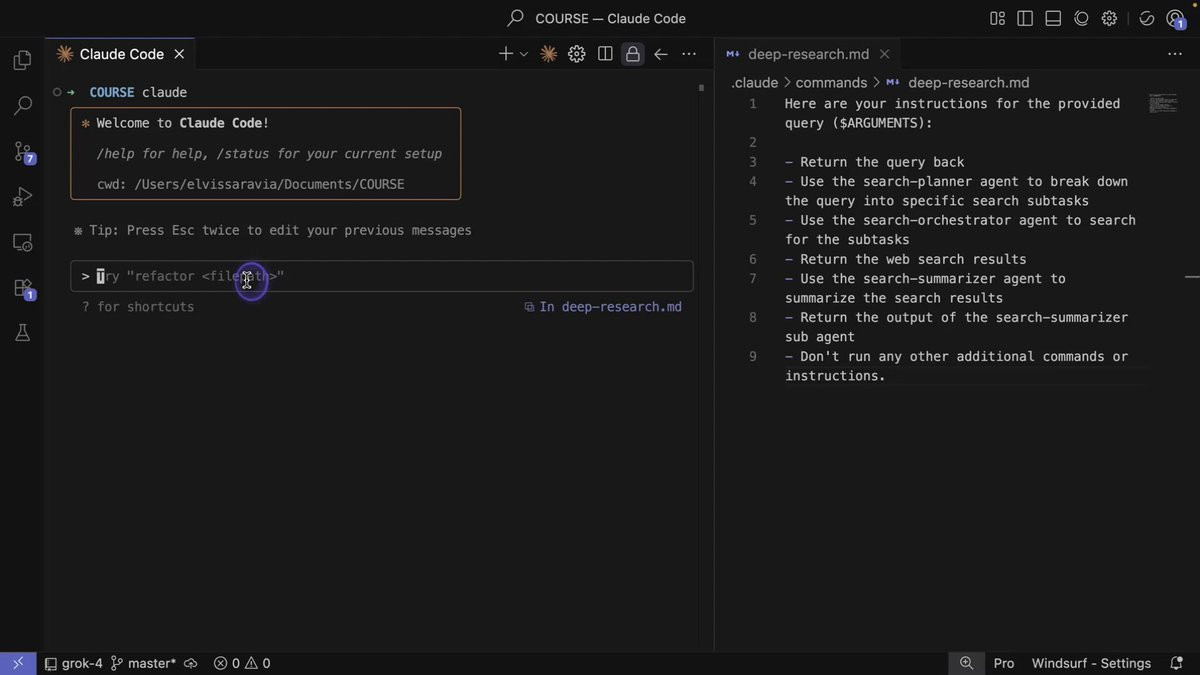Screen dimensions: 1200x675
Task: Click the zoom magnifier icon in status bar
Action: click(966, 663)
